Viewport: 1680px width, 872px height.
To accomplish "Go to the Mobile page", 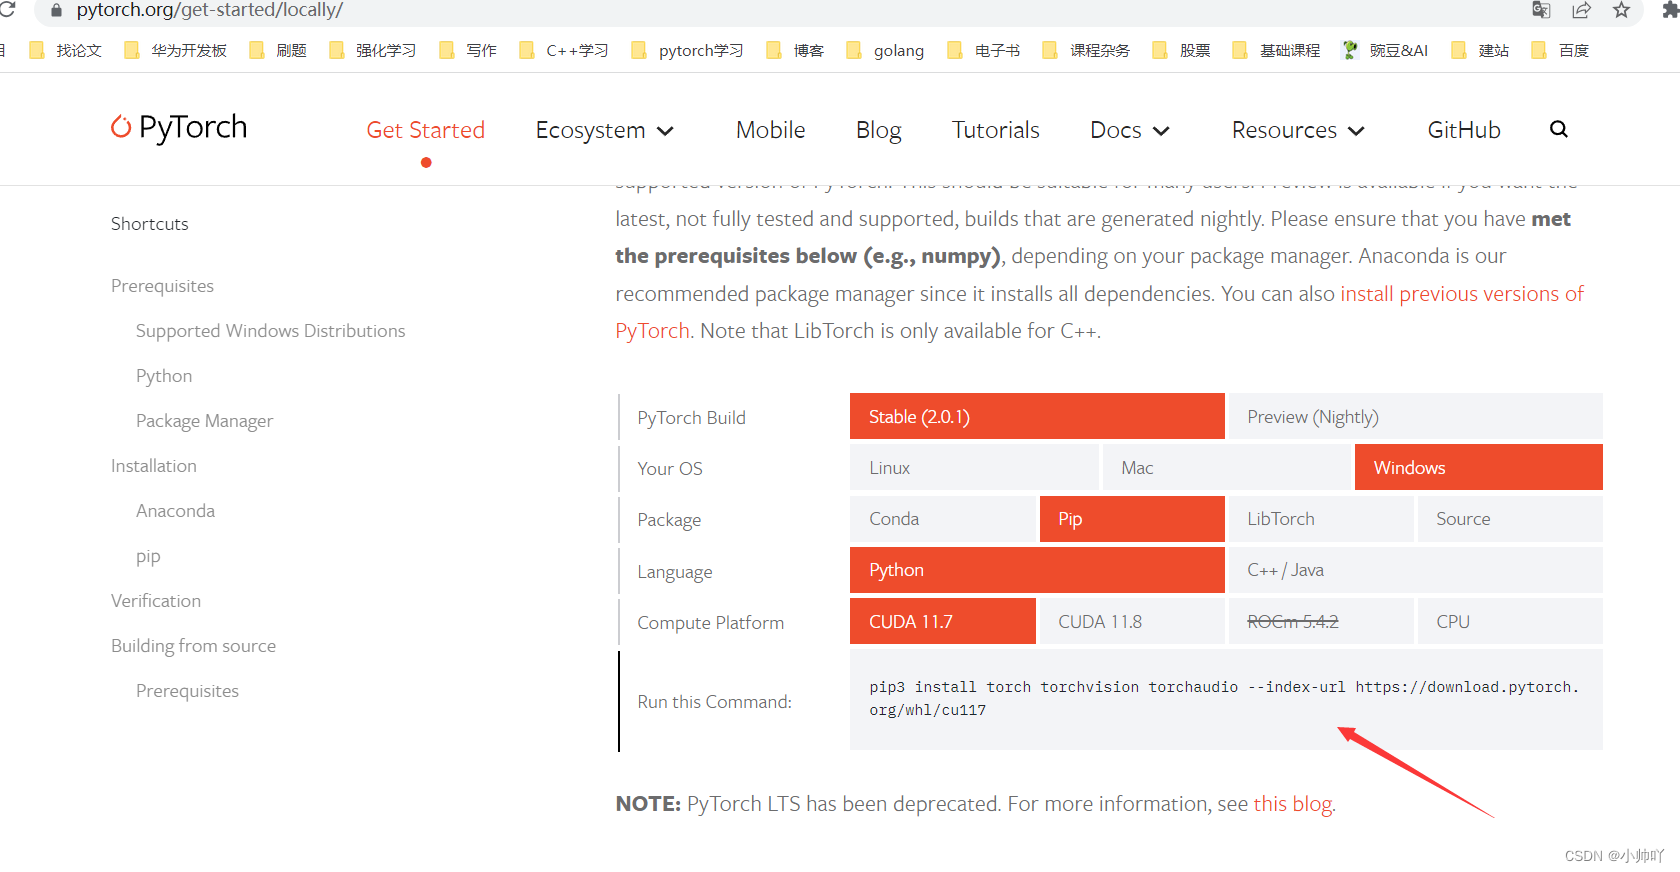I will click(x=770, y=130).
